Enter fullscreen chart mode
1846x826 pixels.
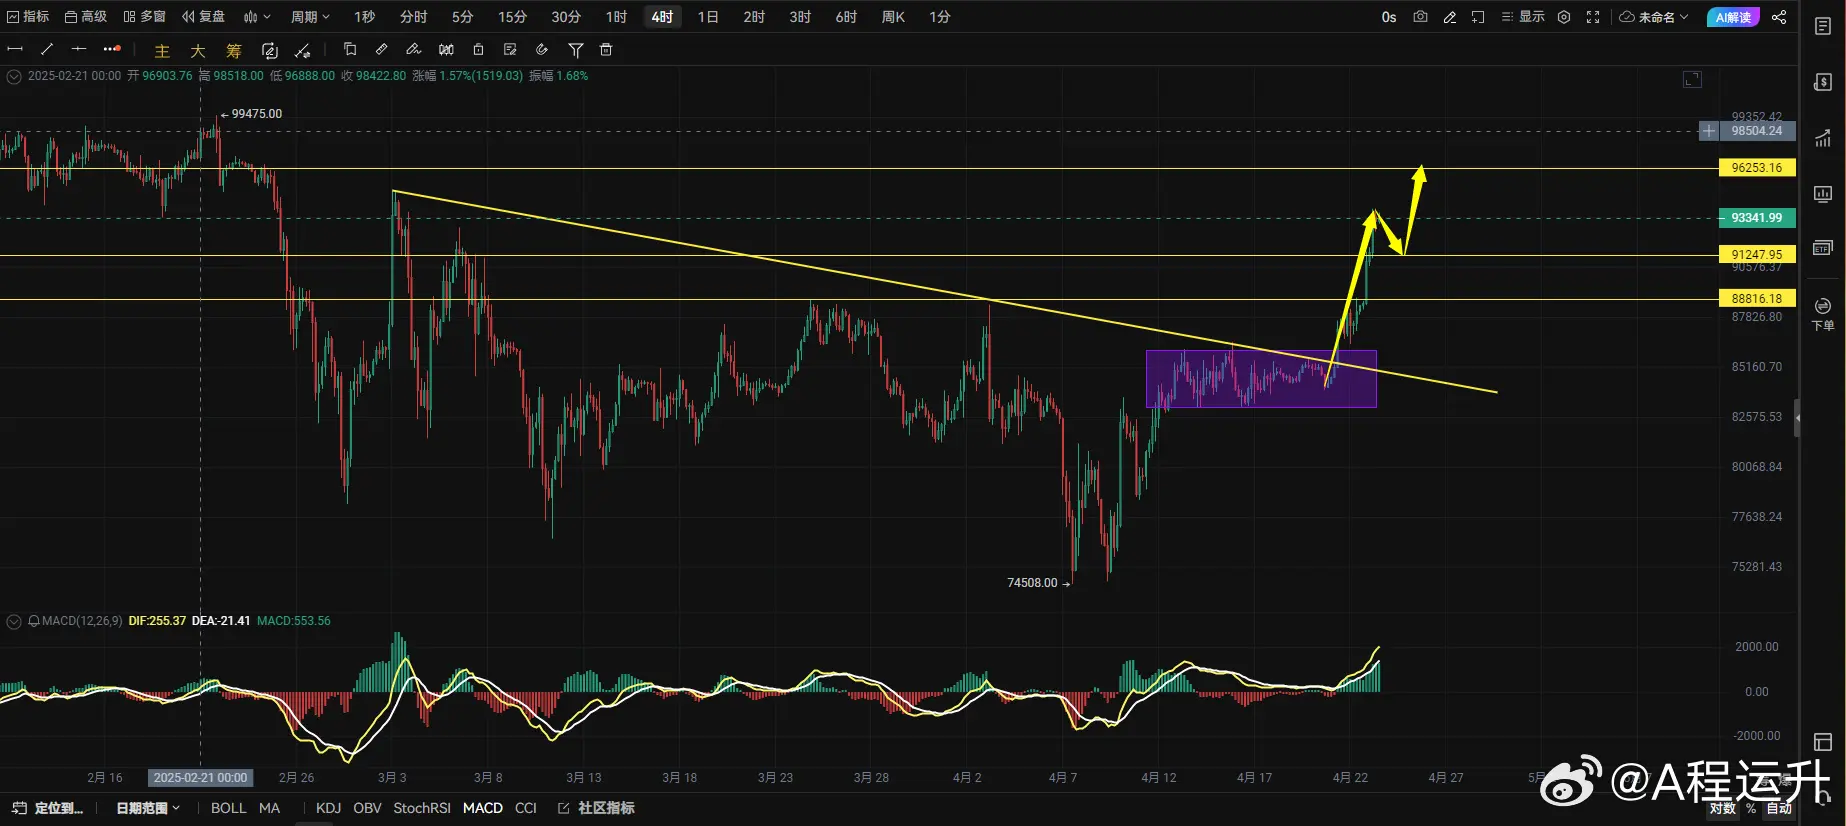1593,17
